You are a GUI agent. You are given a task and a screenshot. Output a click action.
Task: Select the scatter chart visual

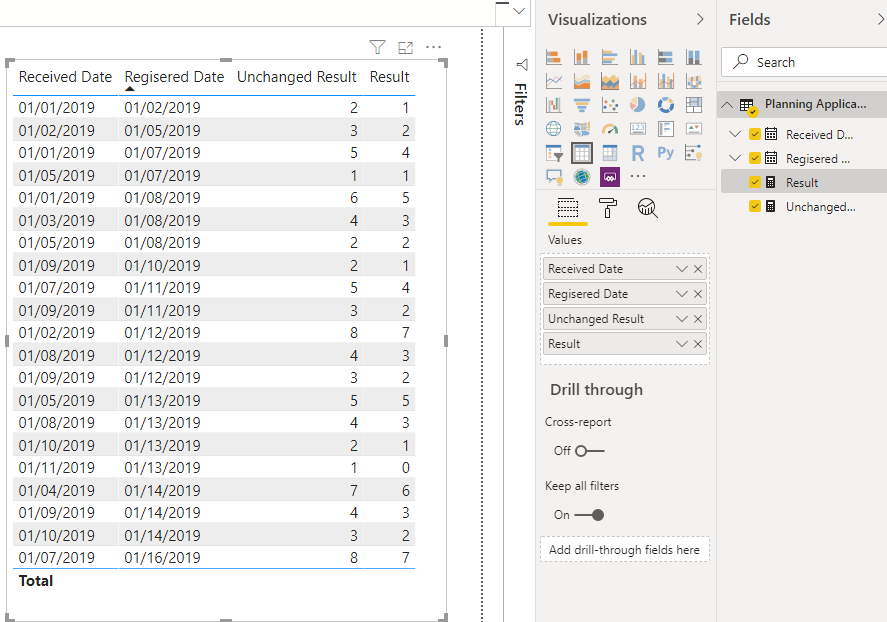pos(610,105)
